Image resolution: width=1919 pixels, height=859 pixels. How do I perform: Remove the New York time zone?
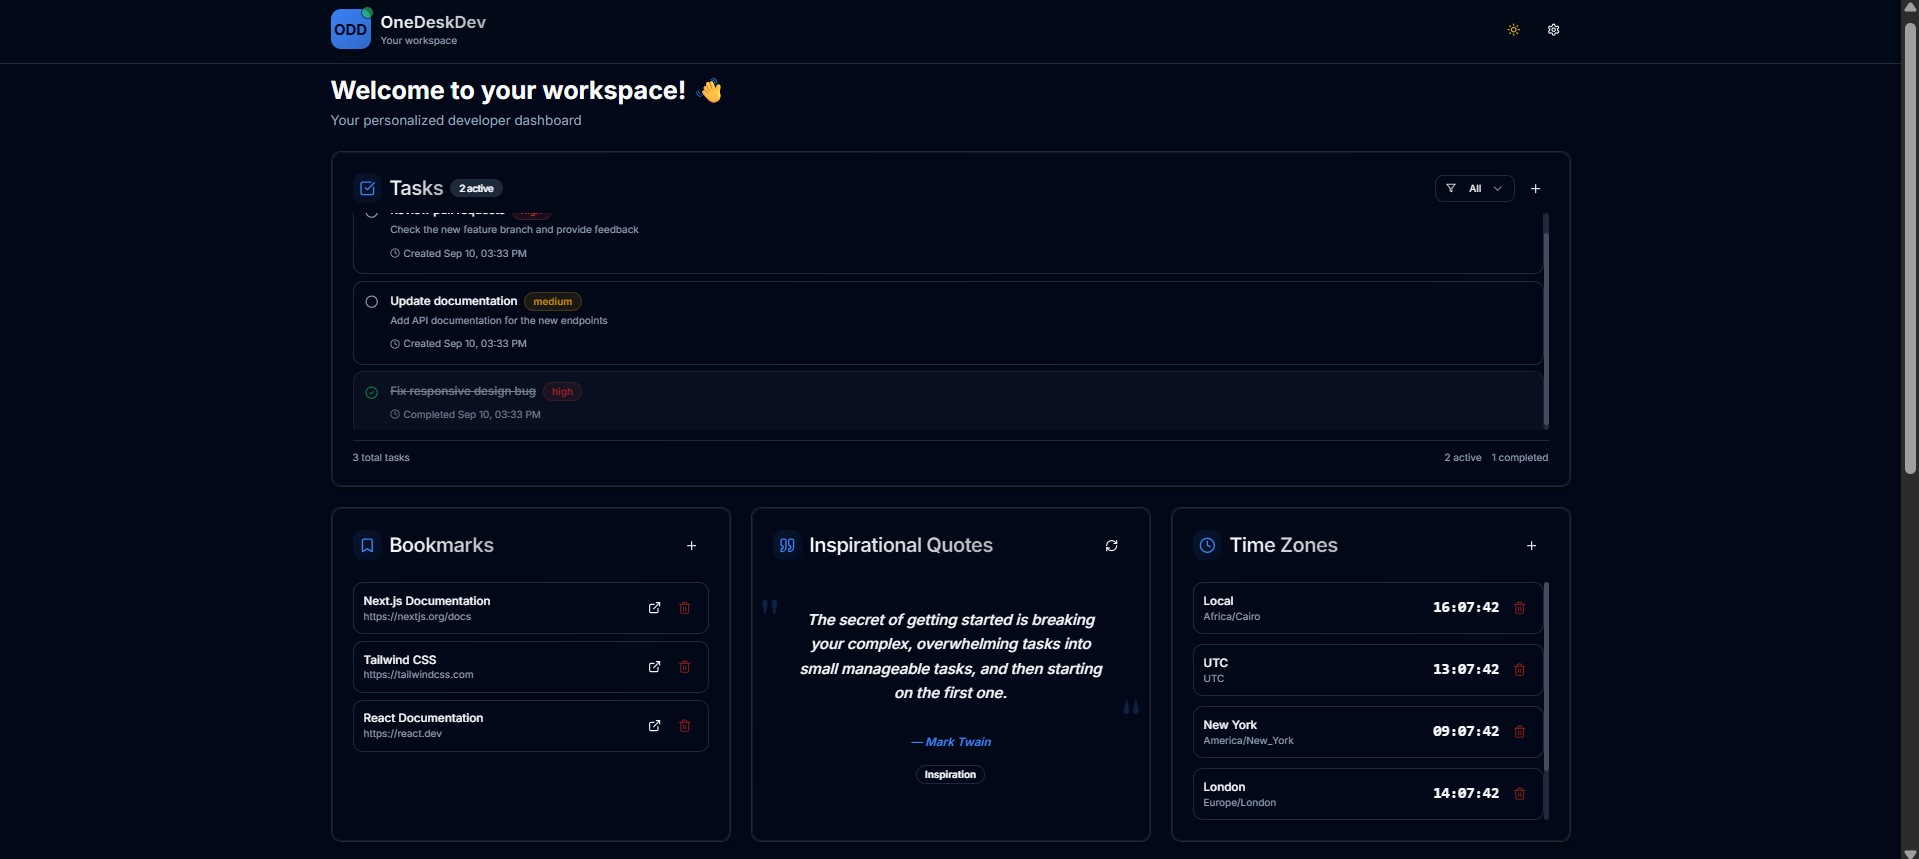click(1519, 732)
